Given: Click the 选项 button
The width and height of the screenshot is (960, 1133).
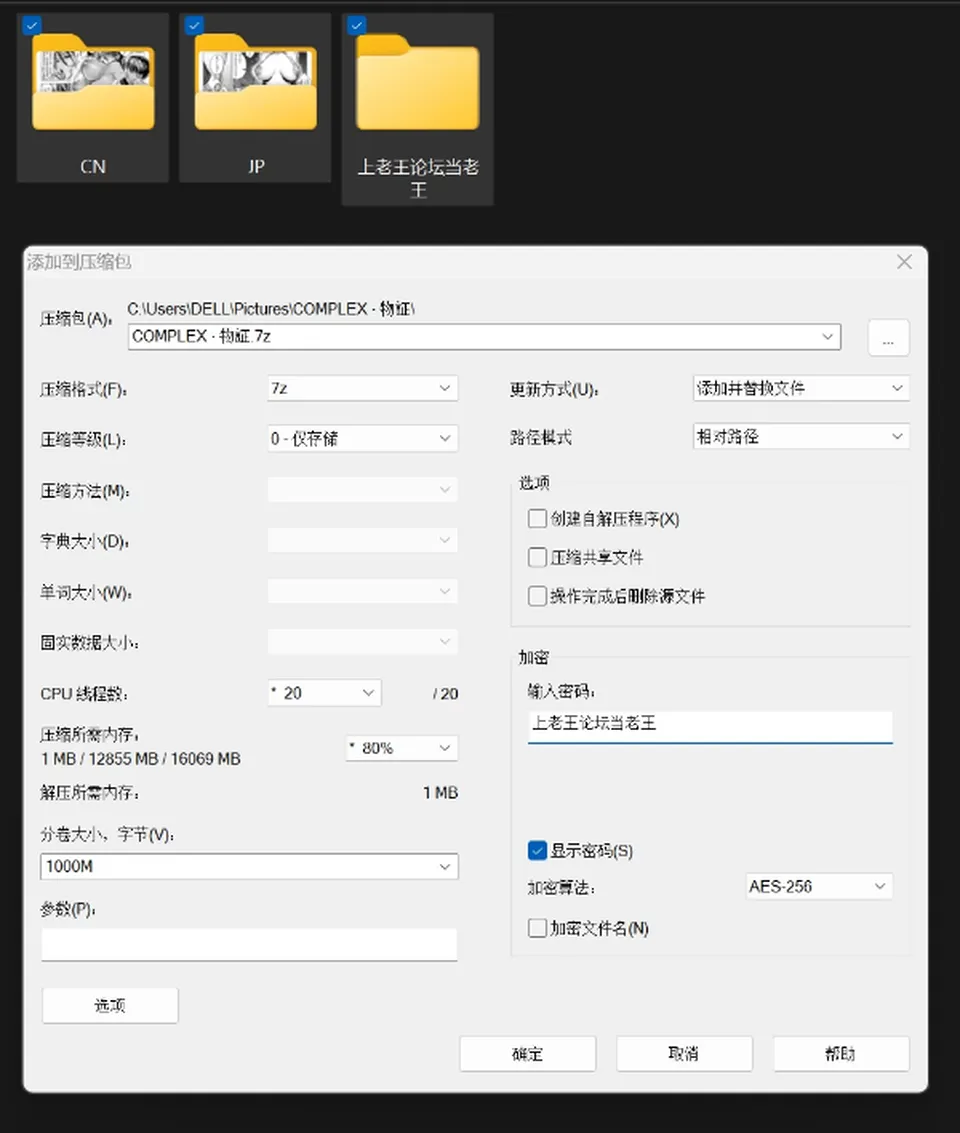Looking at the screenshot, I should (x=110, y=1005).
